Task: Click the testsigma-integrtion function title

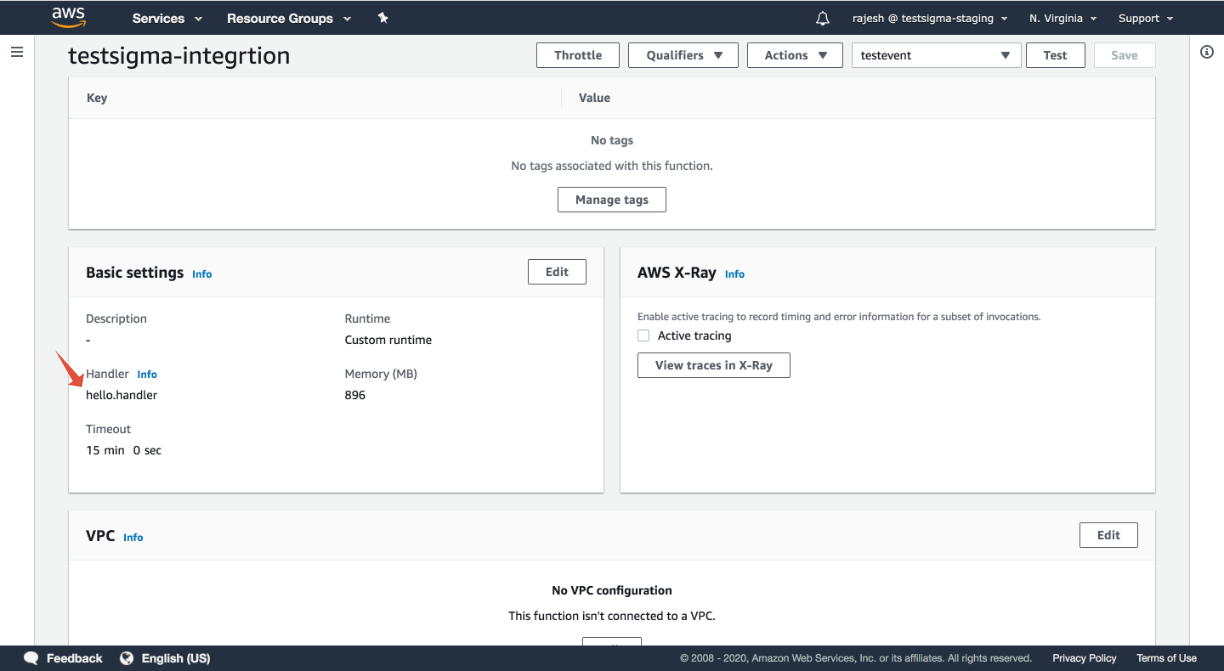Action: (179, 56)
